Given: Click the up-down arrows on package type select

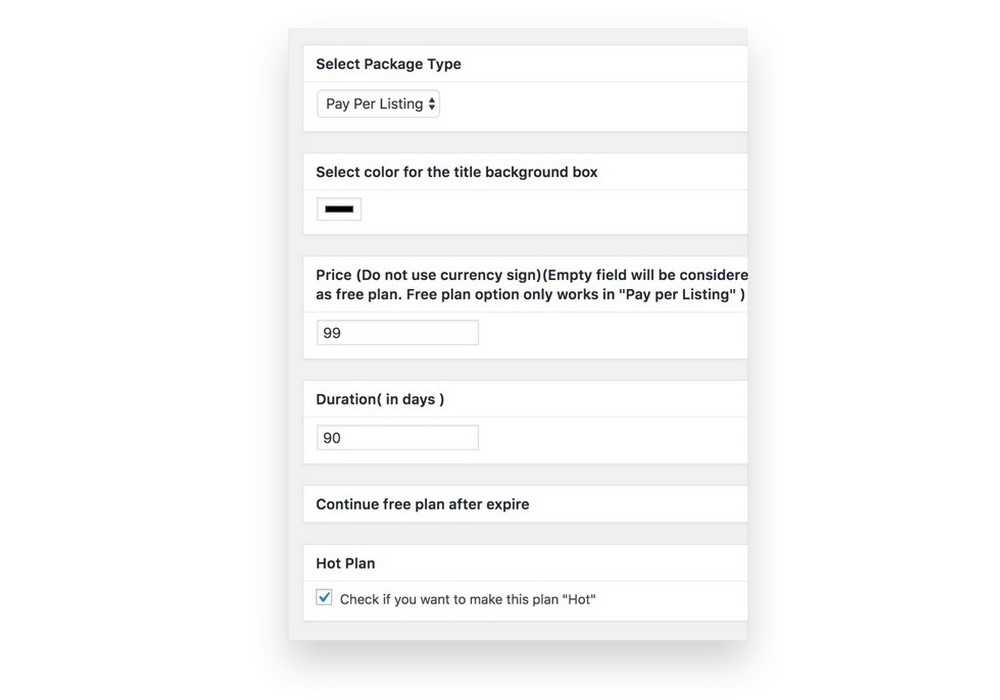Looking at the screenshot, I should coord(432,104).
